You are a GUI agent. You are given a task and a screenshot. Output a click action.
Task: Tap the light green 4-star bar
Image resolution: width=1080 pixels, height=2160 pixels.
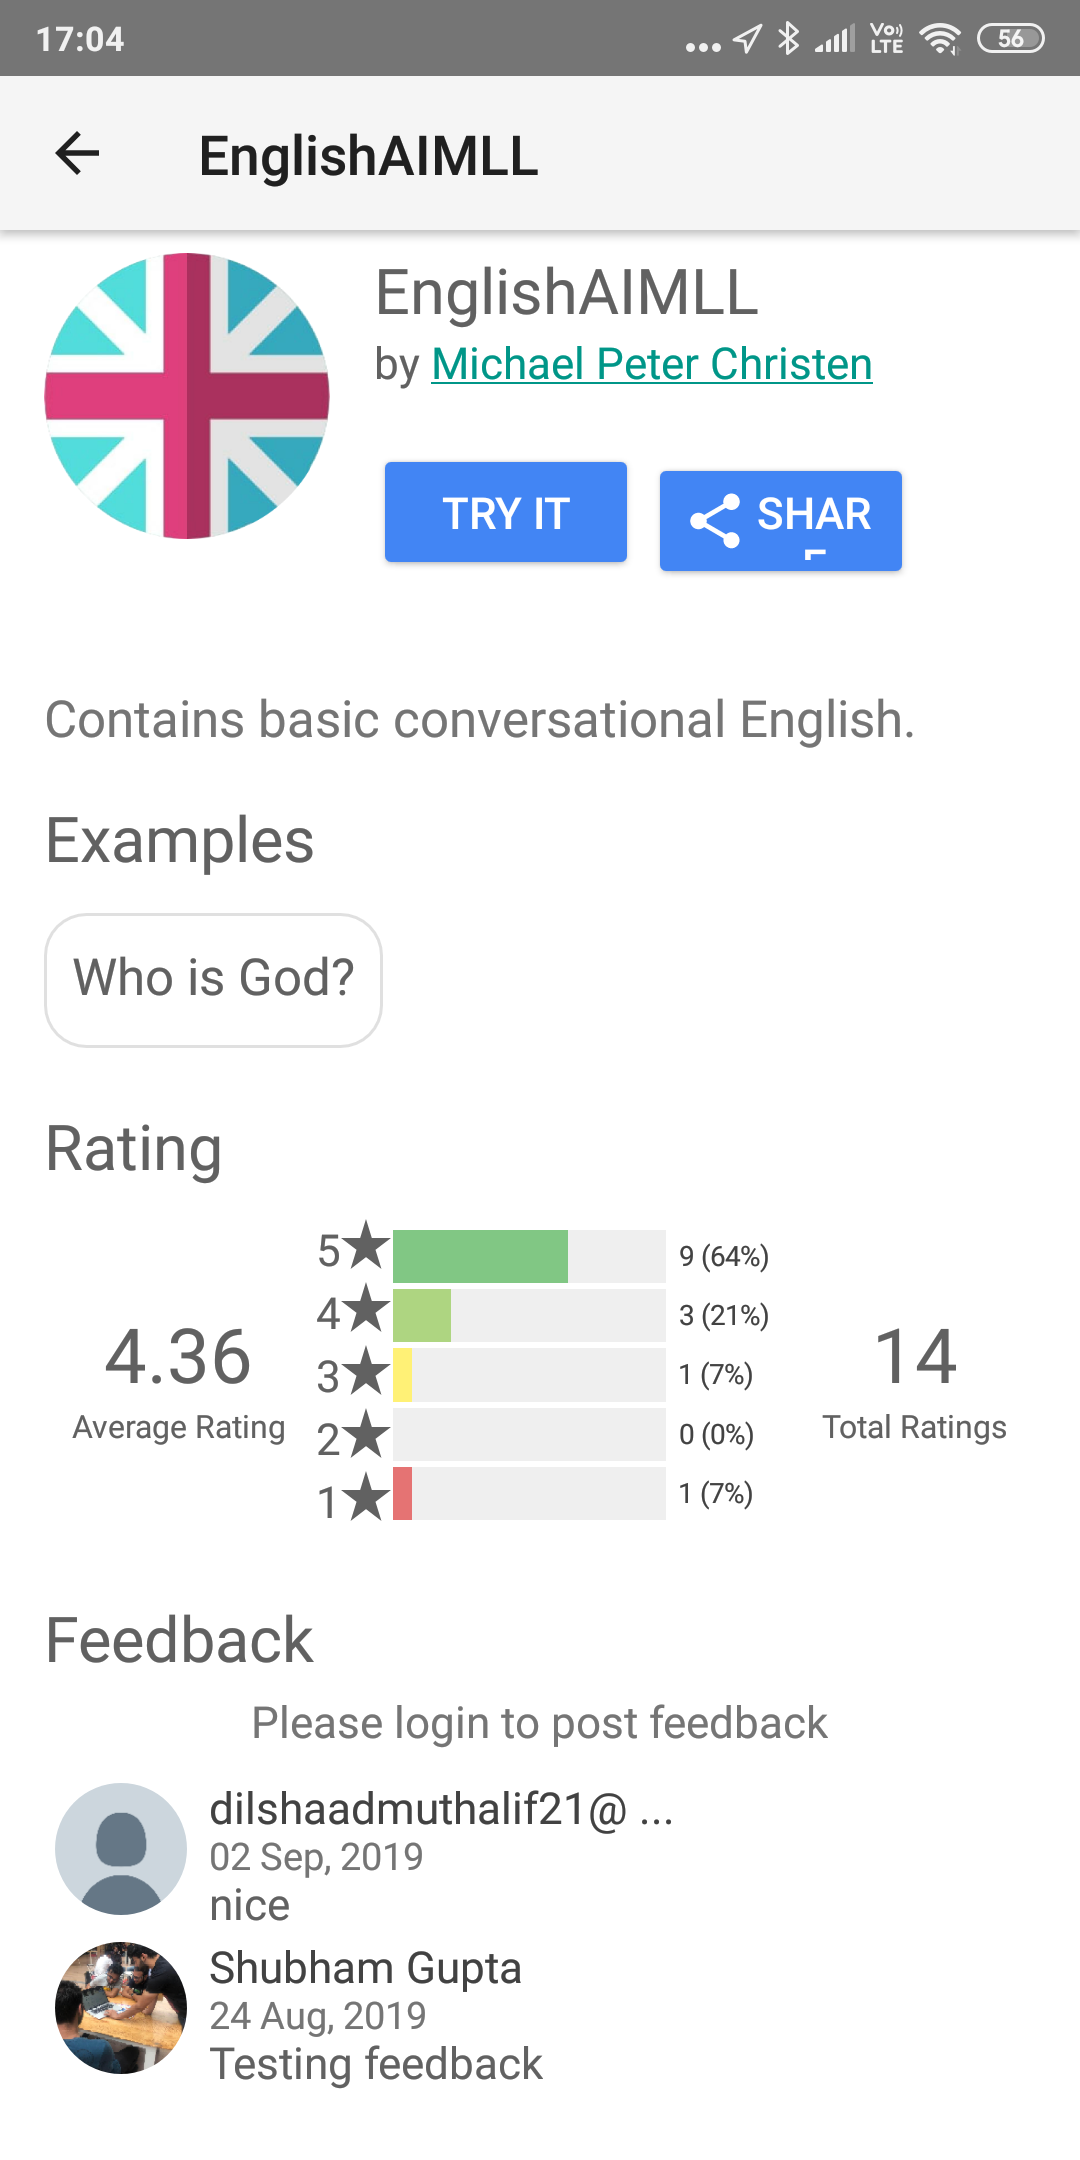(x=422, y=1315)
